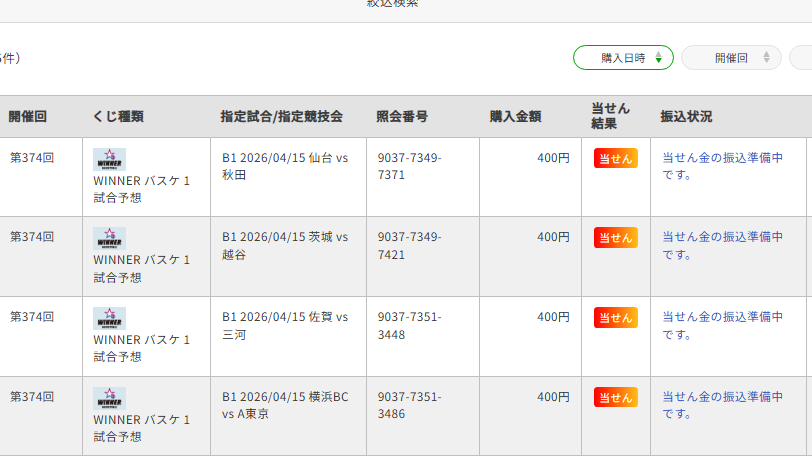Click WINNER logo in 佐賀 vs 三河 row

pyautogui.click(x=109, y=318)
